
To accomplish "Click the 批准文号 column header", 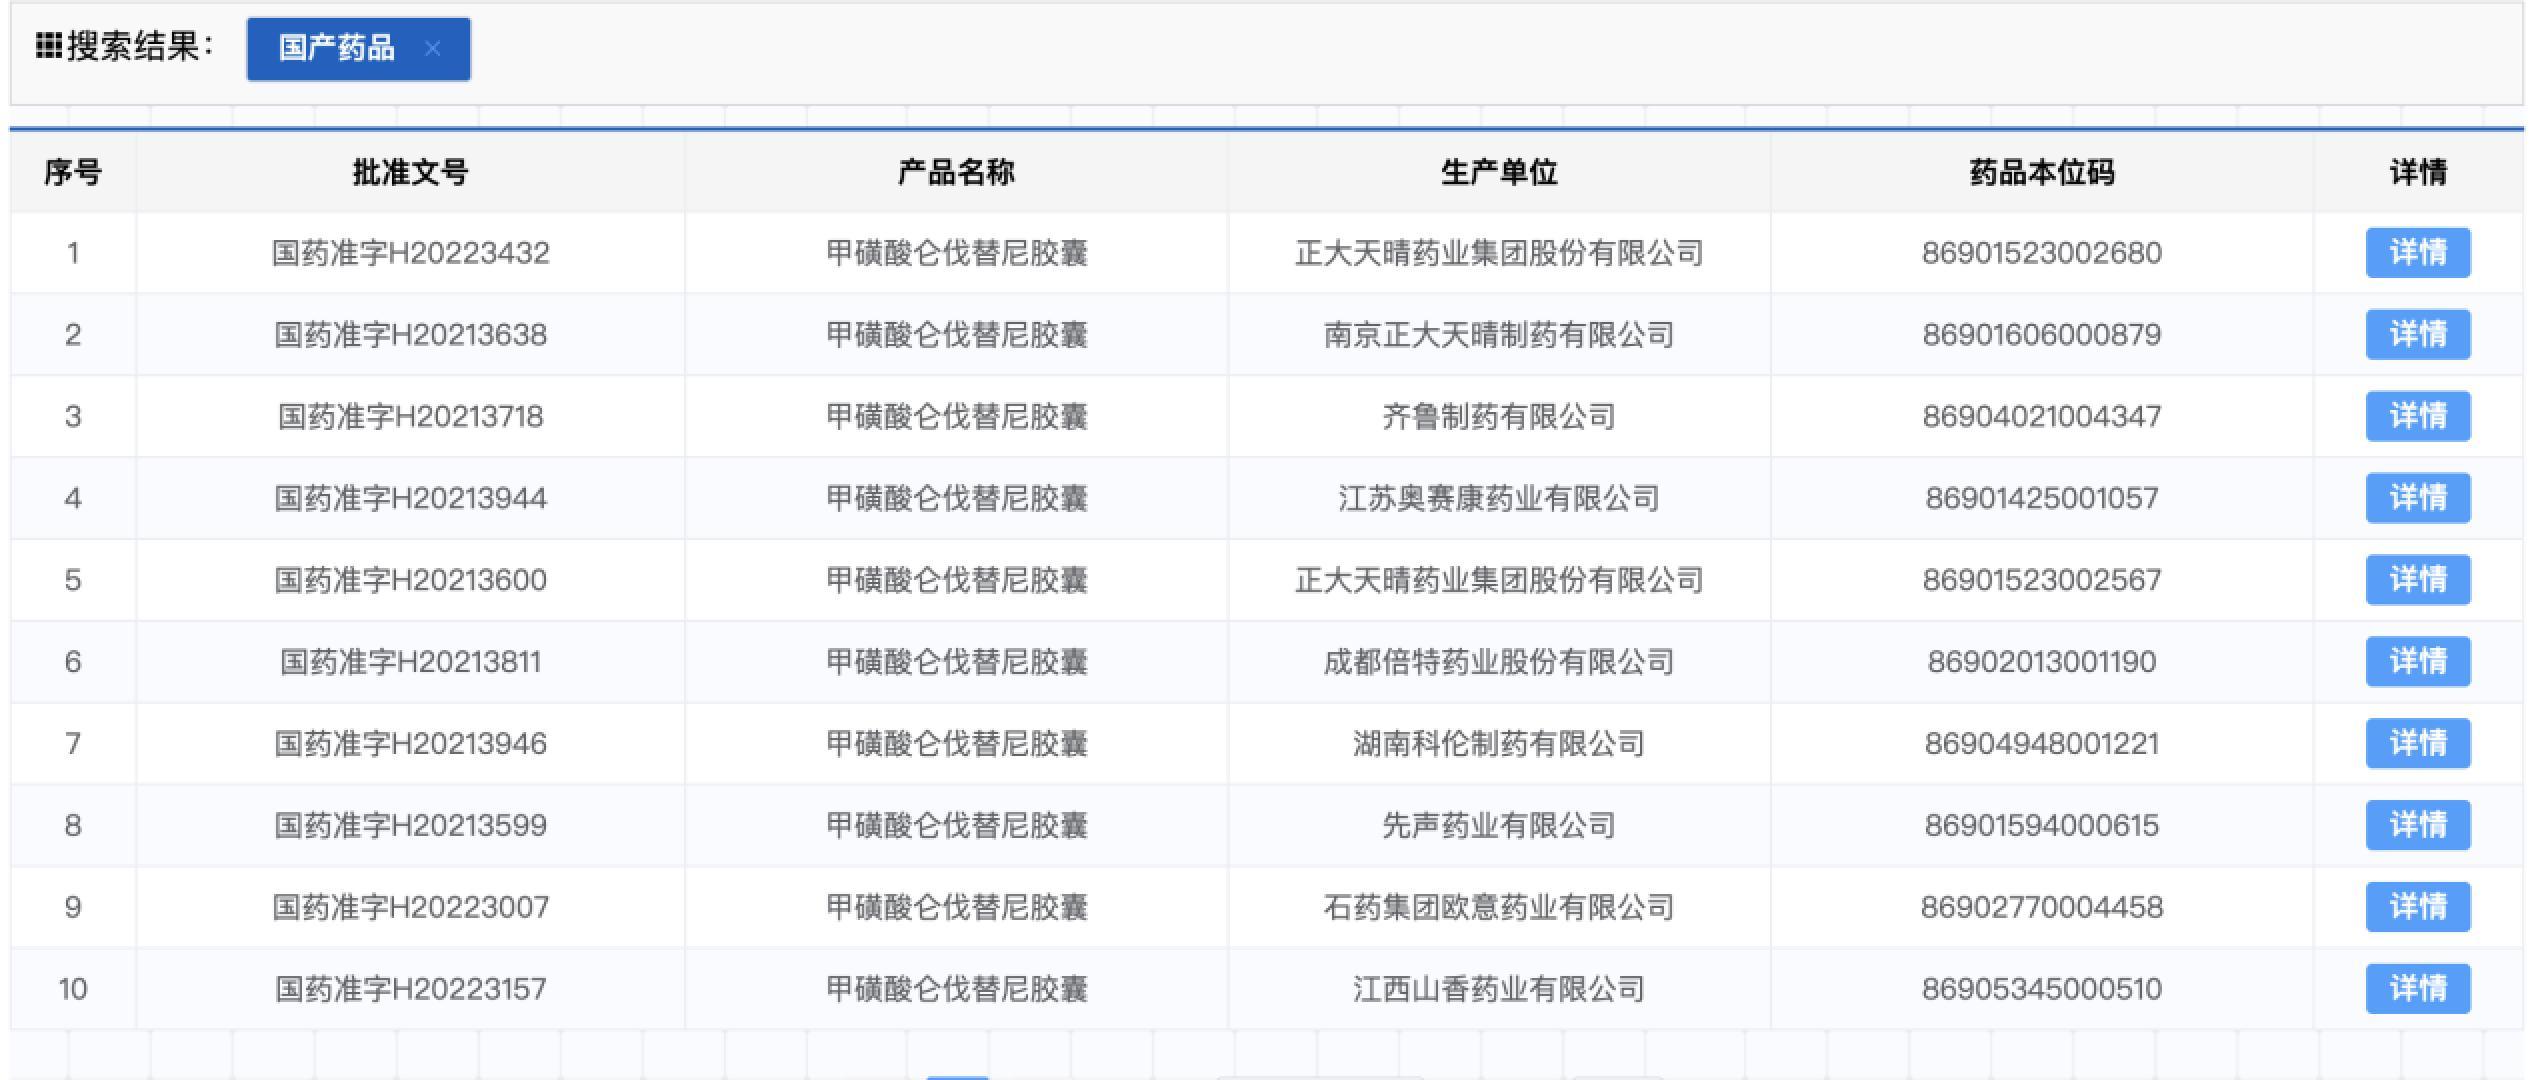I will [410, 172].
